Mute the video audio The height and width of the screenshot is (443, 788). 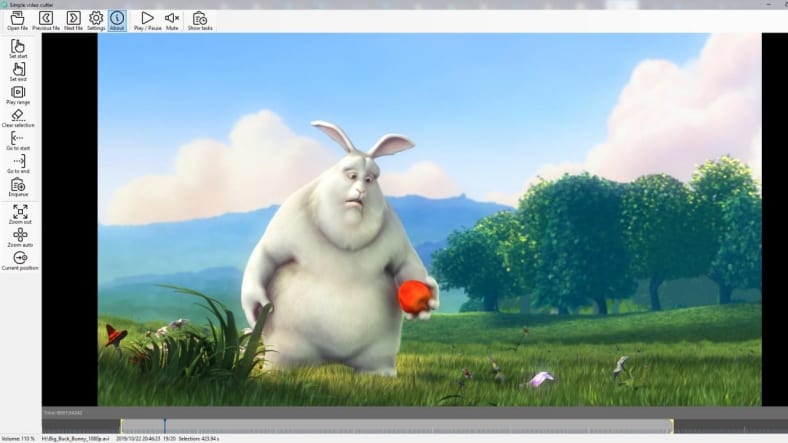(172, 21)
